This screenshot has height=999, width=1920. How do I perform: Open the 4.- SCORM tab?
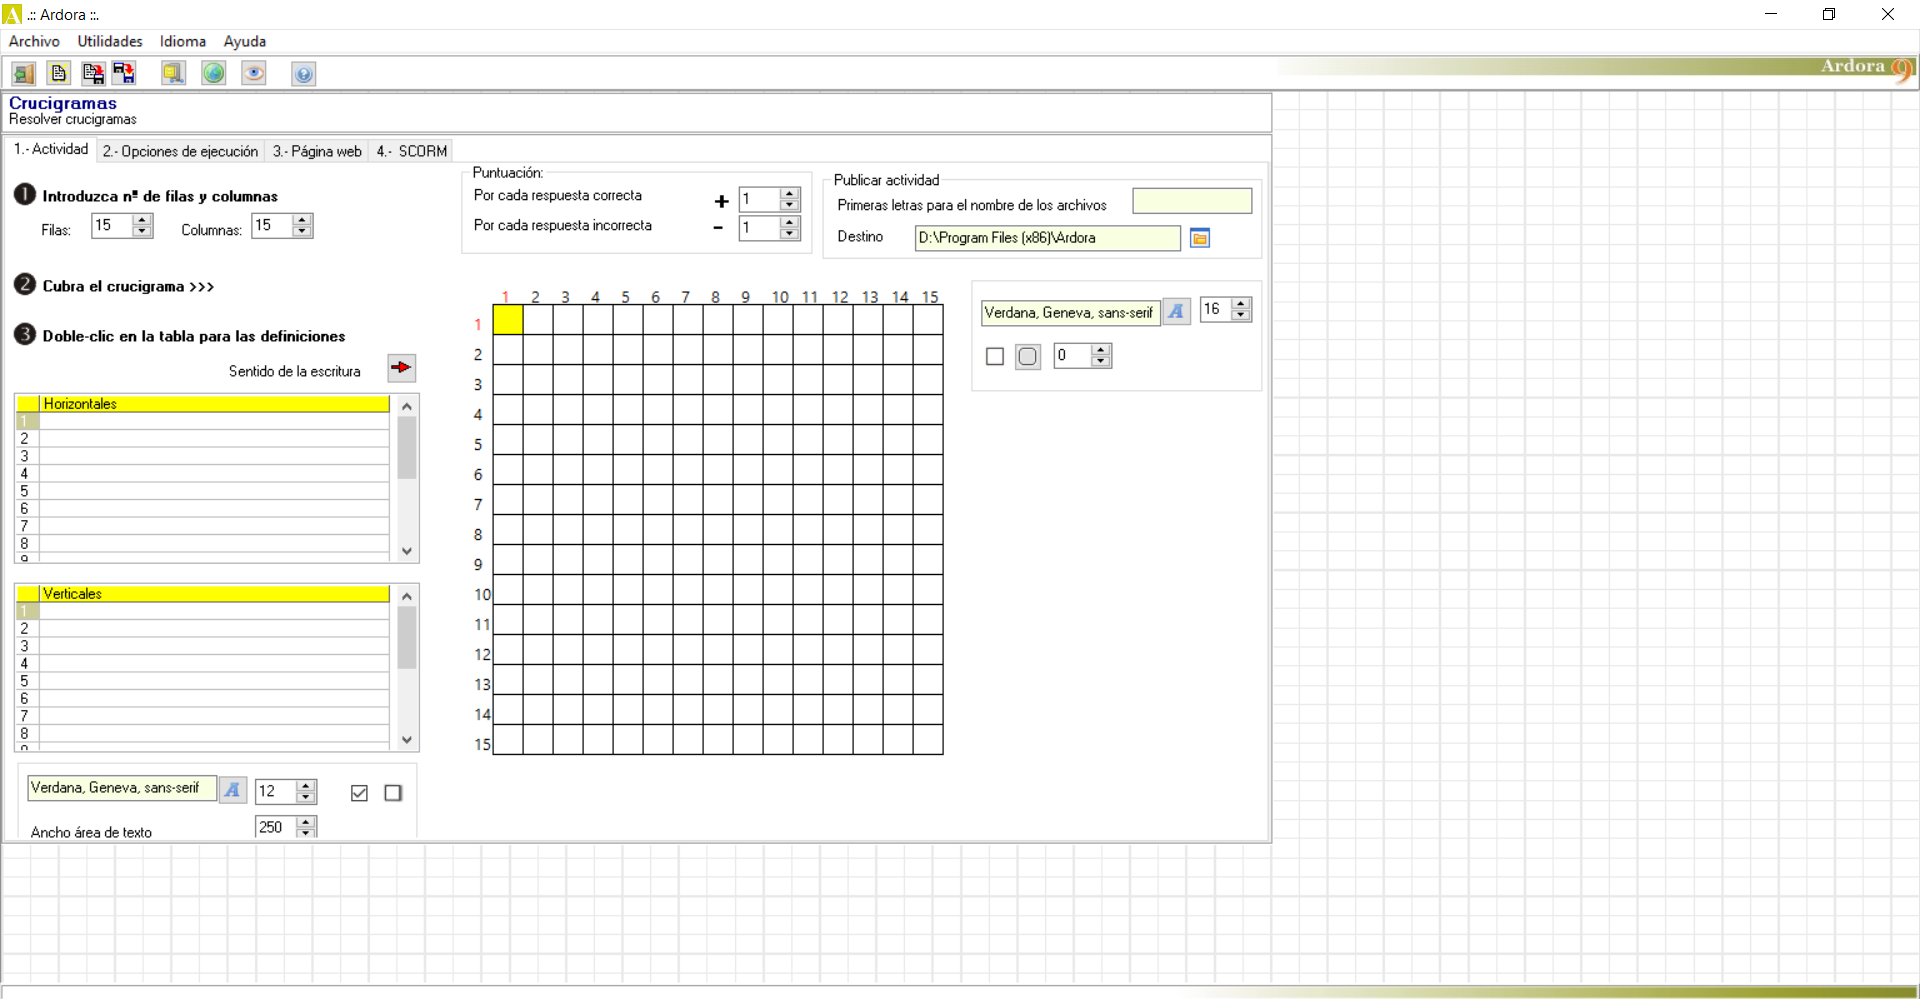tap(410, 150)
